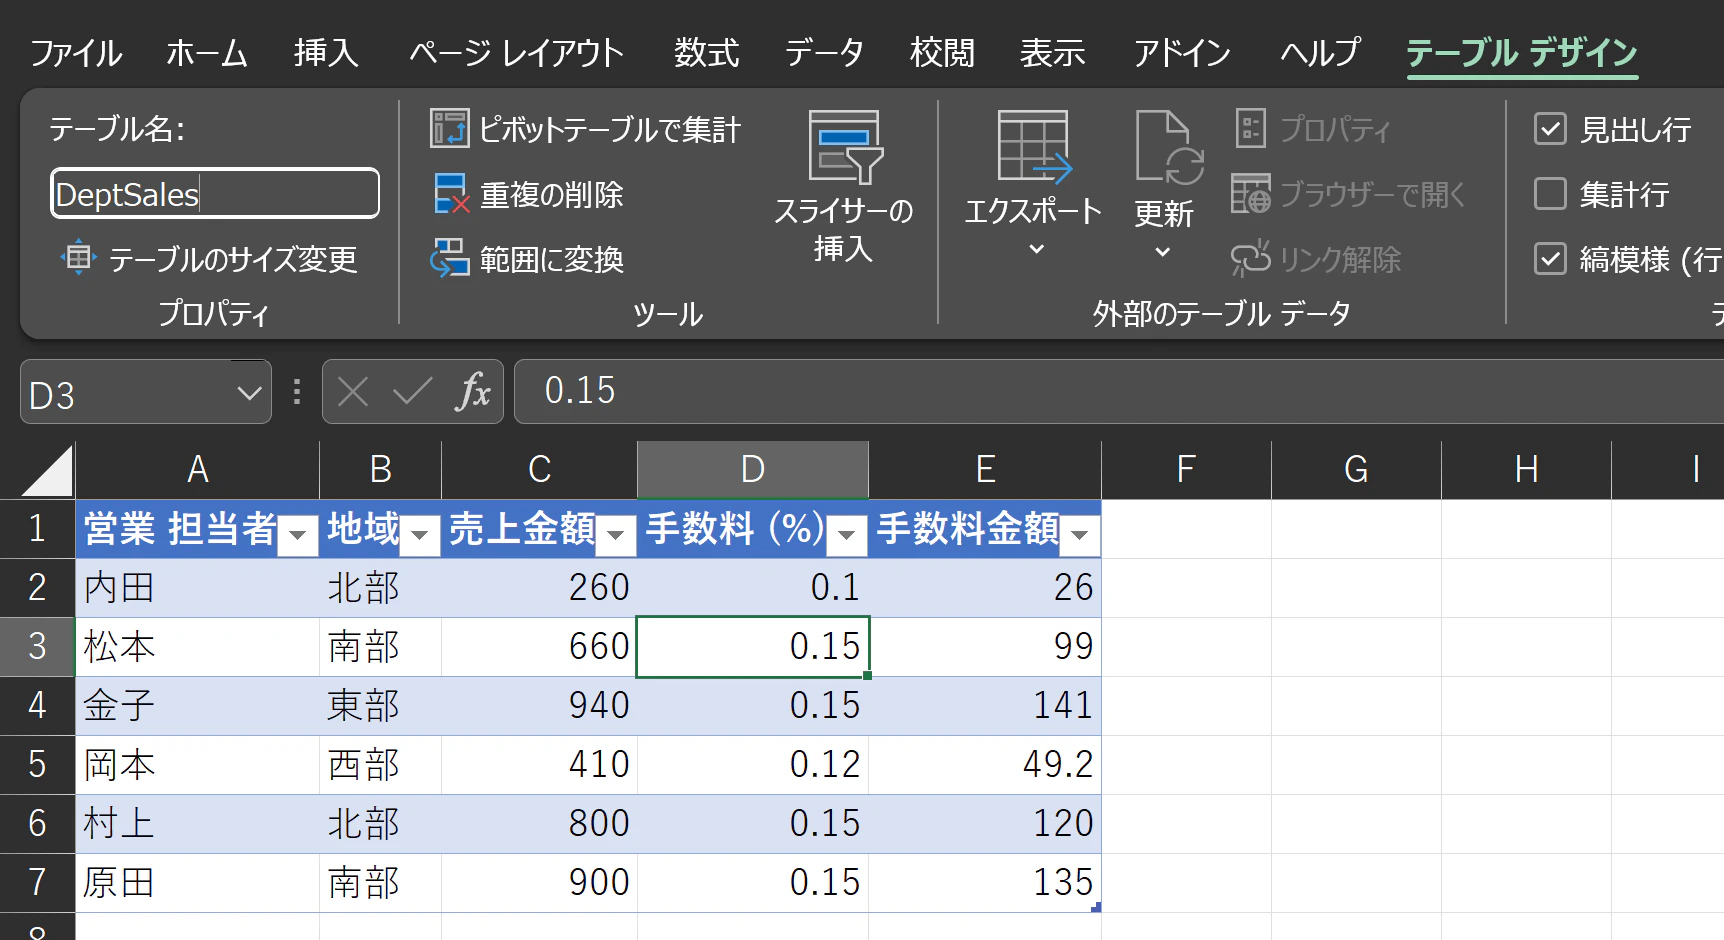Switch to the 挿入 tab
This screenshot has width=1724, height=940.
(x=326, y=52)
